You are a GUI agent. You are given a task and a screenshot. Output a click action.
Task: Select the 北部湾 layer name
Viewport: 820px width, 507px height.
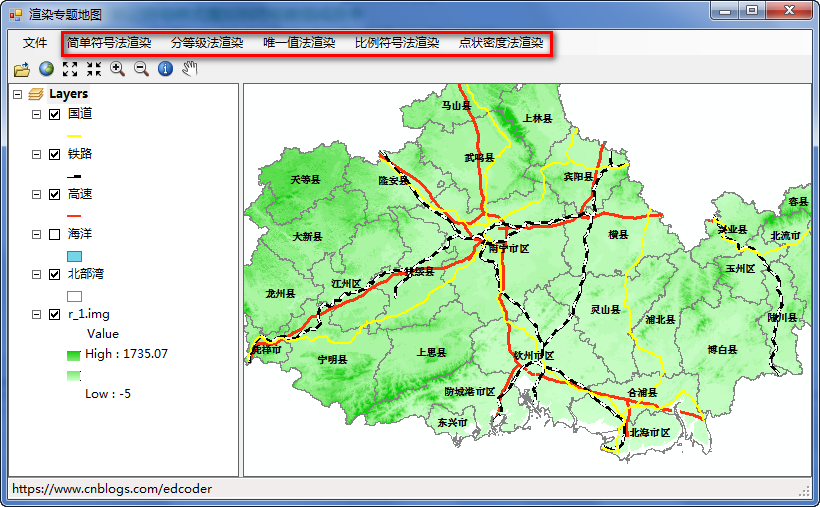[x=86, y=274]
